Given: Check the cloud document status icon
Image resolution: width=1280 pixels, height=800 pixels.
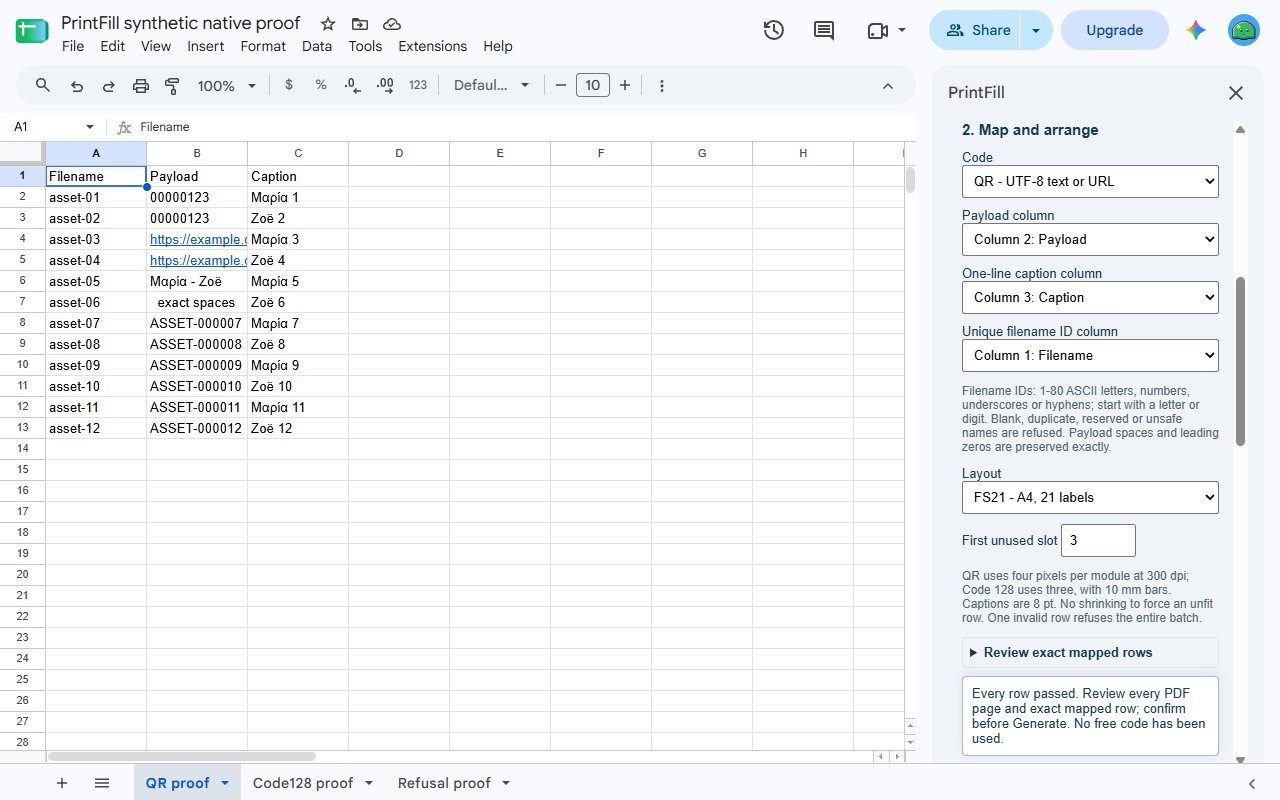Looking at the screenshot, I should point(392,24).
